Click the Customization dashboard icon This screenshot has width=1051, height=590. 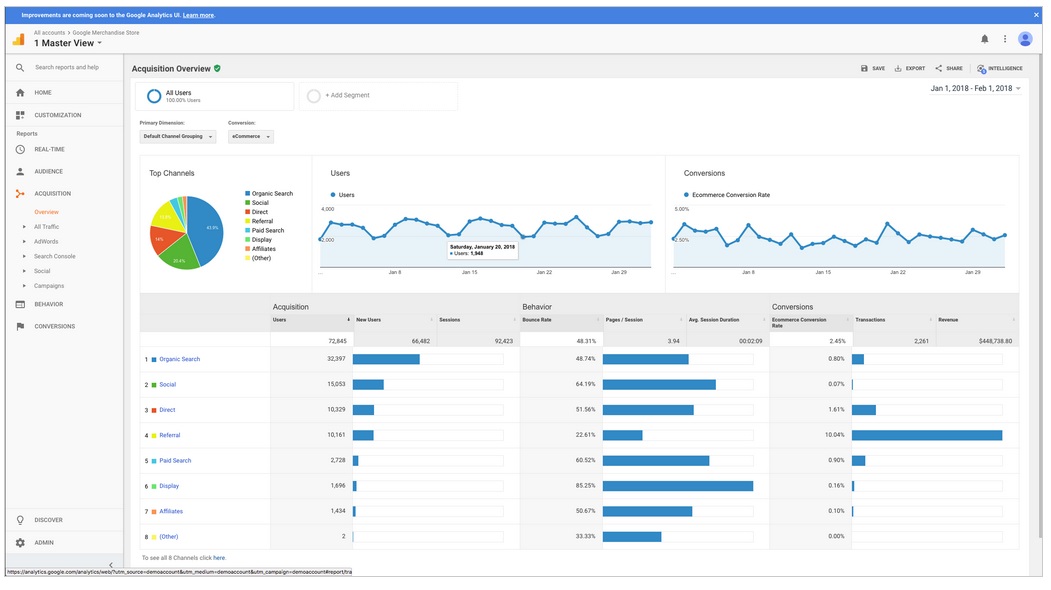20,115
